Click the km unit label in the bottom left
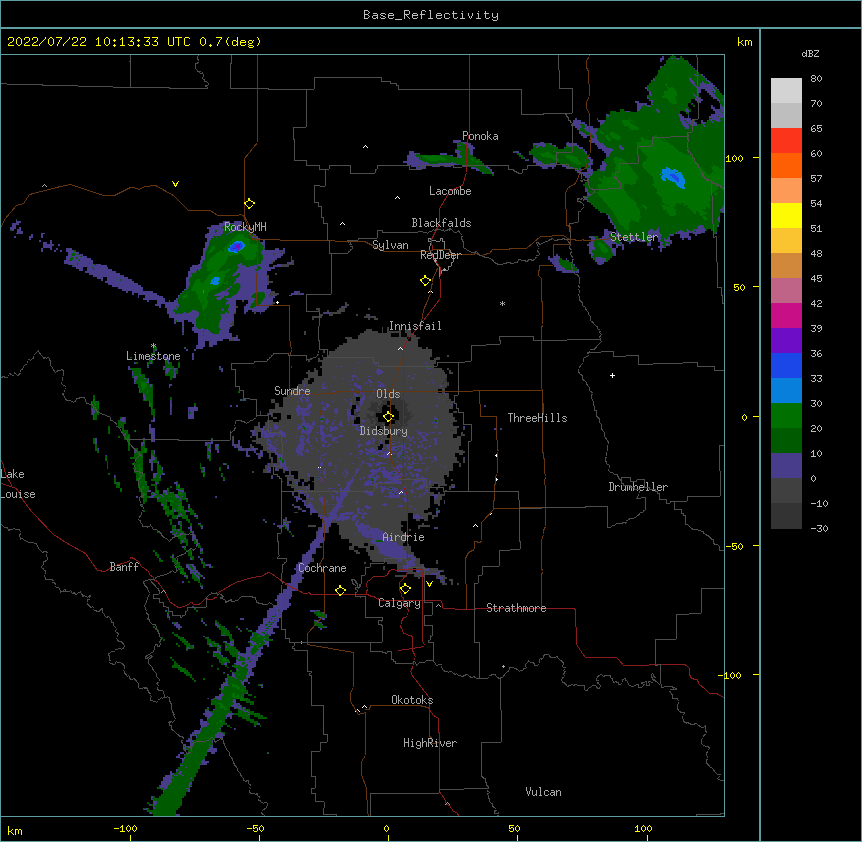 pyautogui.click(x=14, y=830)
